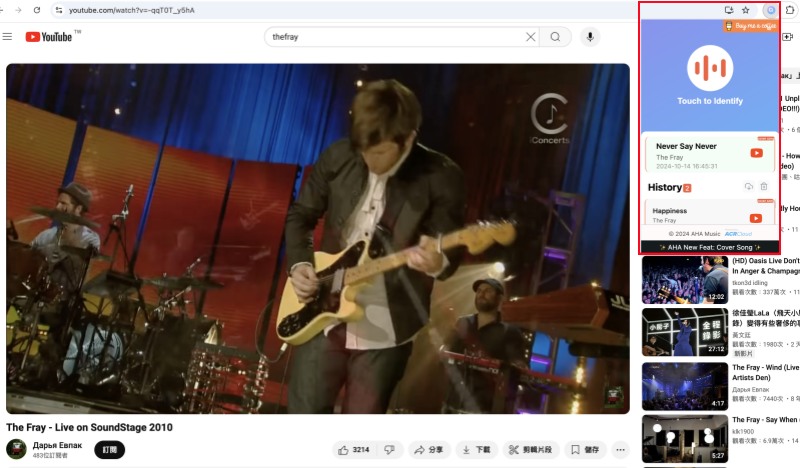800x468 pixels.
Task: Open Buy me a coffee link
Action: pyautogui.click(x=751, y=26)
